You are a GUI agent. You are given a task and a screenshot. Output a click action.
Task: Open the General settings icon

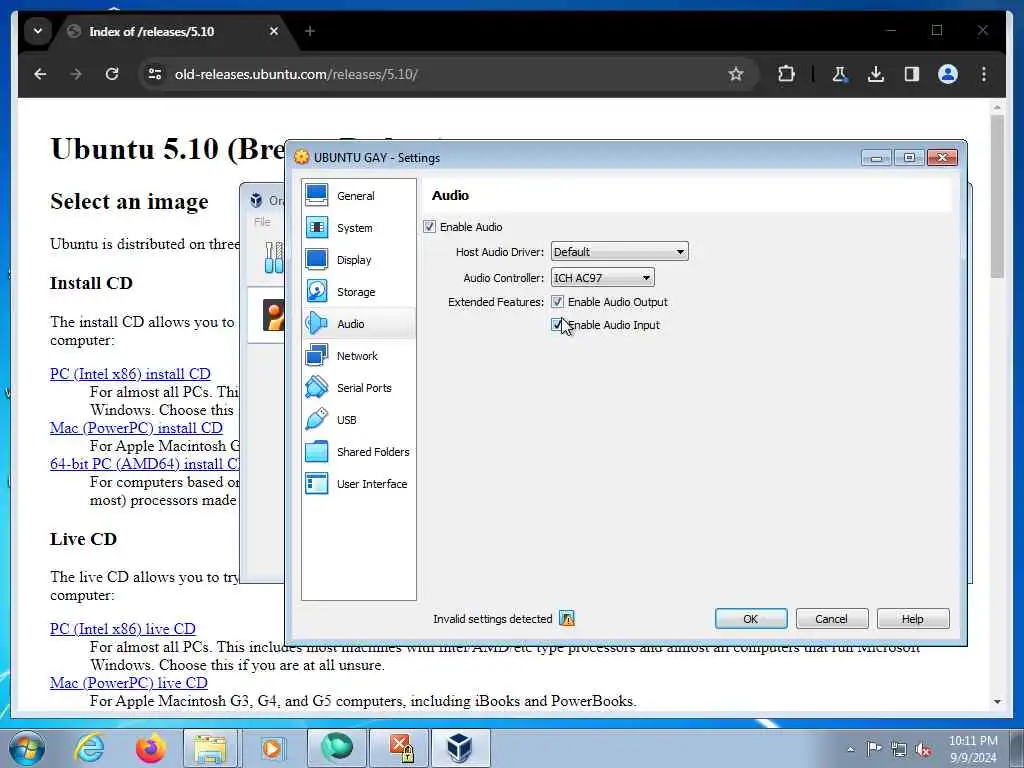[317, 195]
